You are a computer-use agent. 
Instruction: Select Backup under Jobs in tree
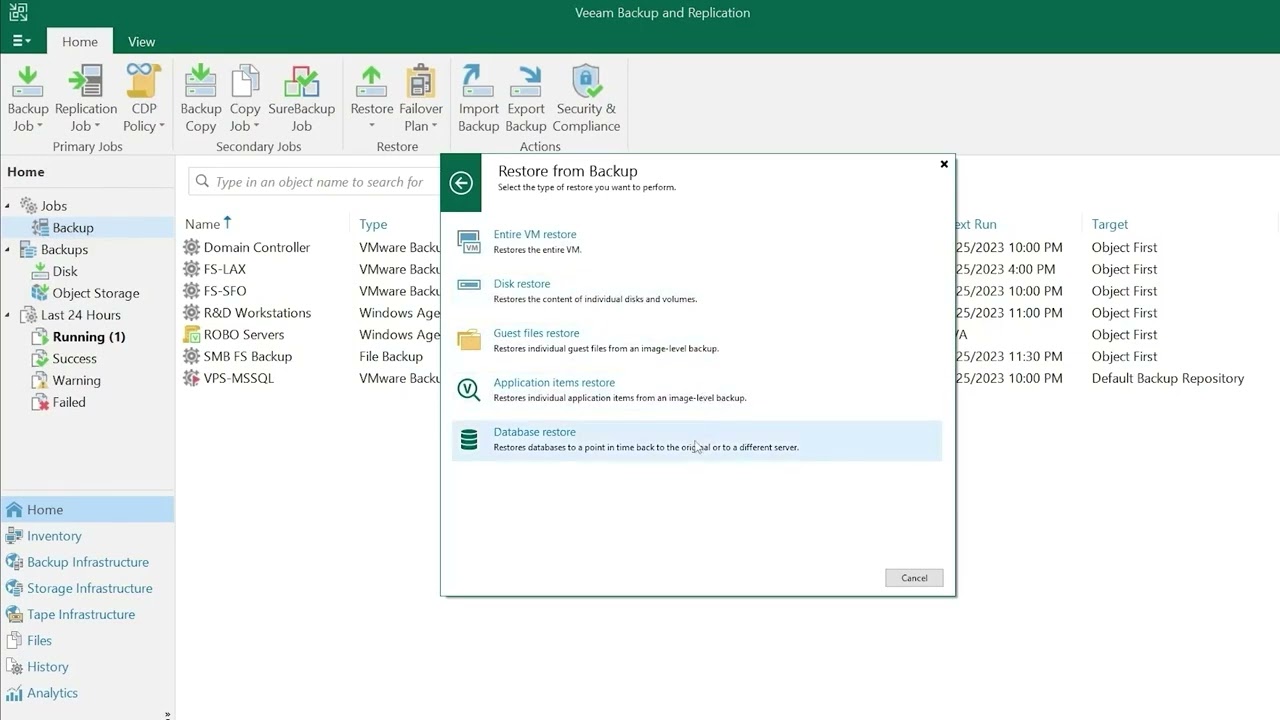73,228
